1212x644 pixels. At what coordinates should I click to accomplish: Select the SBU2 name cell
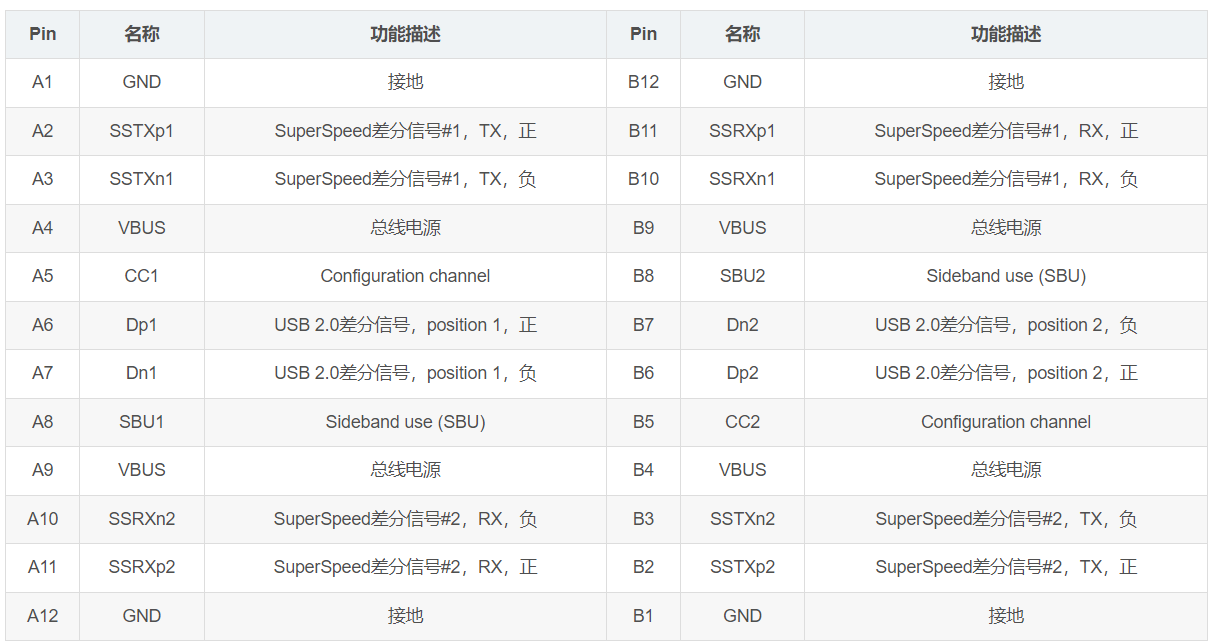(742, 277)
